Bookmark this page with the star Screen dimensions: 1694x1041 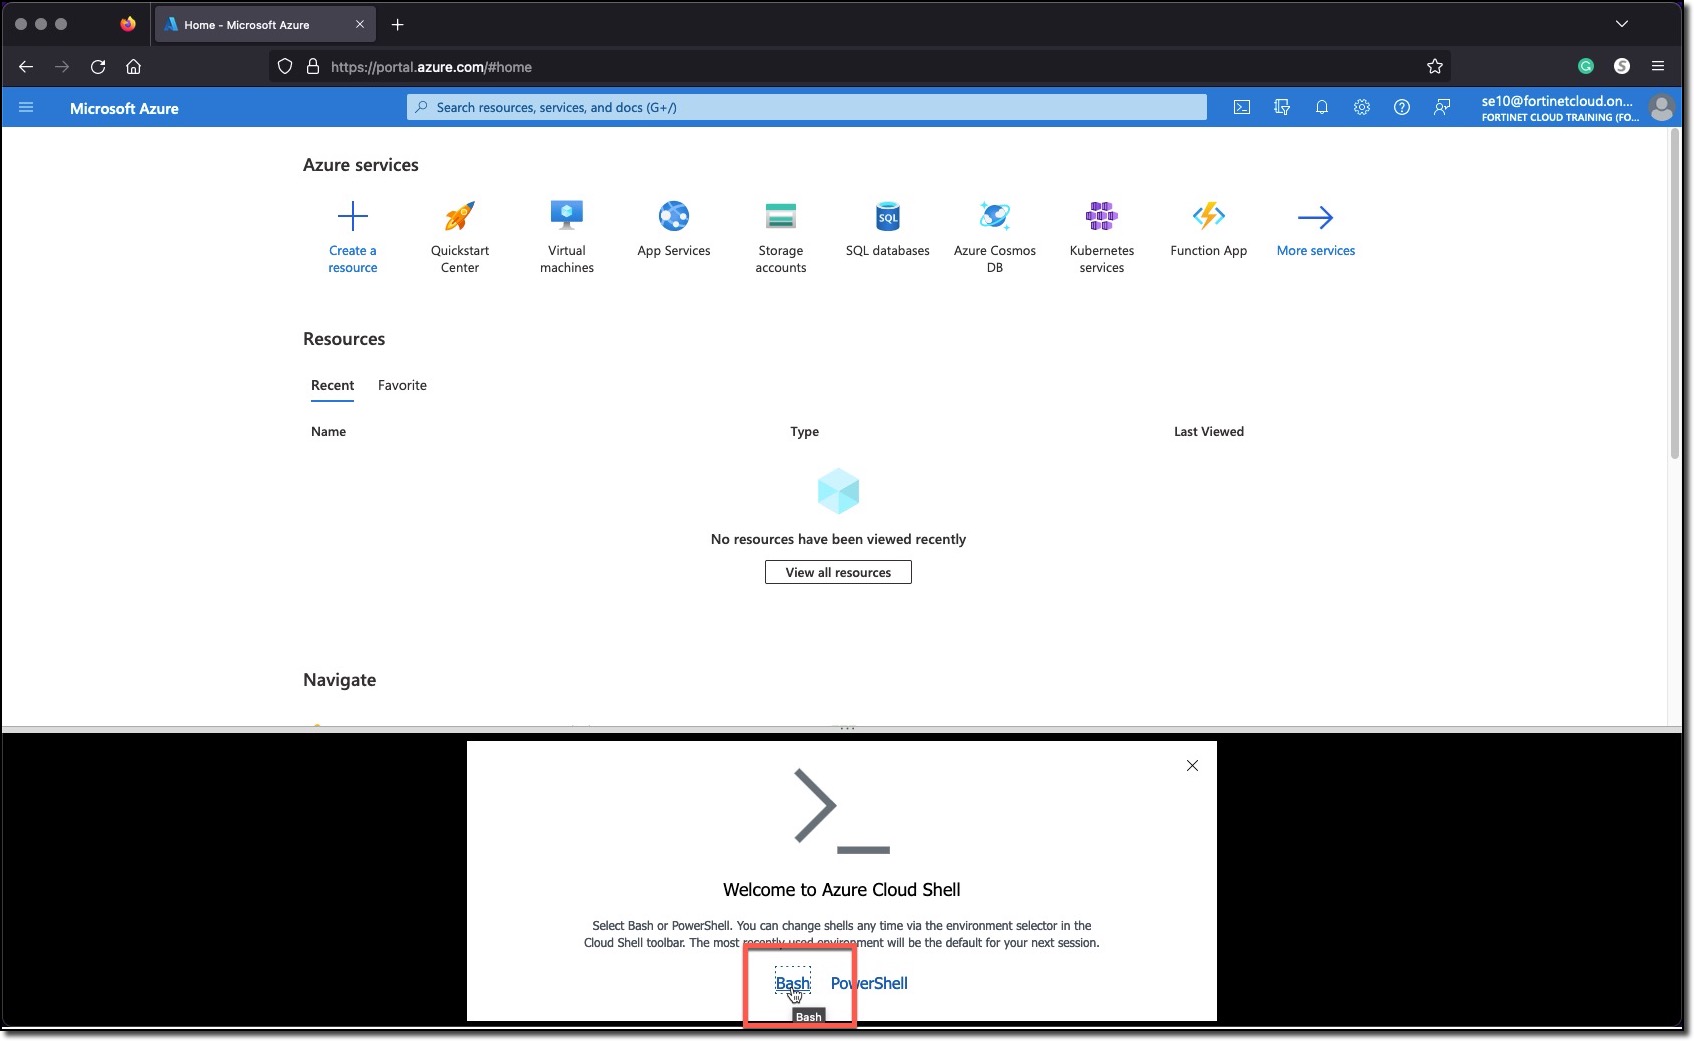(1435, 67)
